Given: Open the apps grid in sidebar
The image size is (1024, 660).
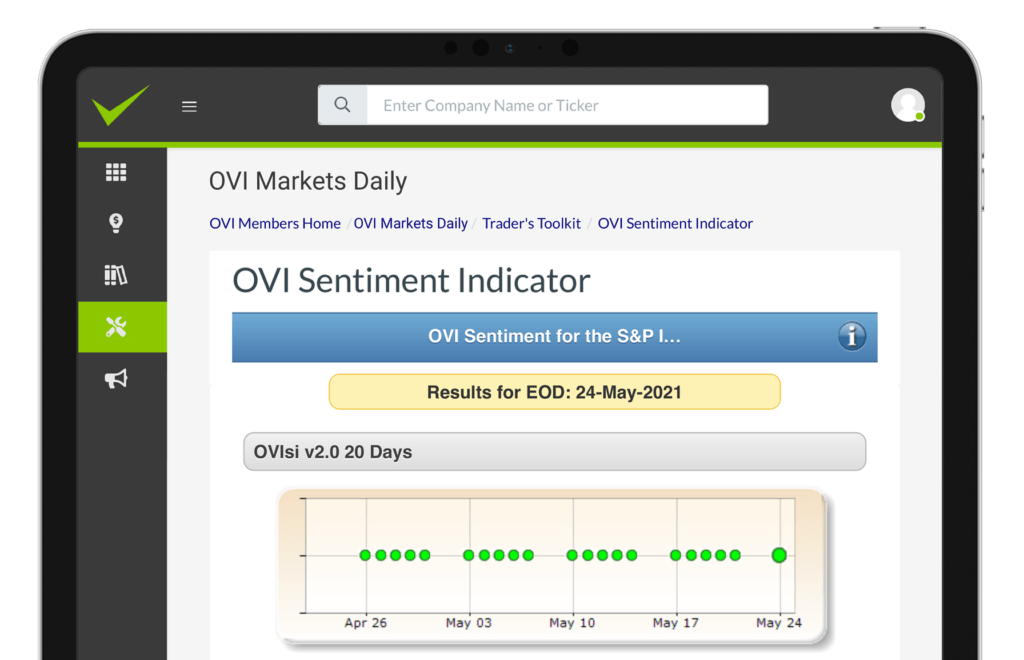Looking at the screenshot, I should point(116,172).
